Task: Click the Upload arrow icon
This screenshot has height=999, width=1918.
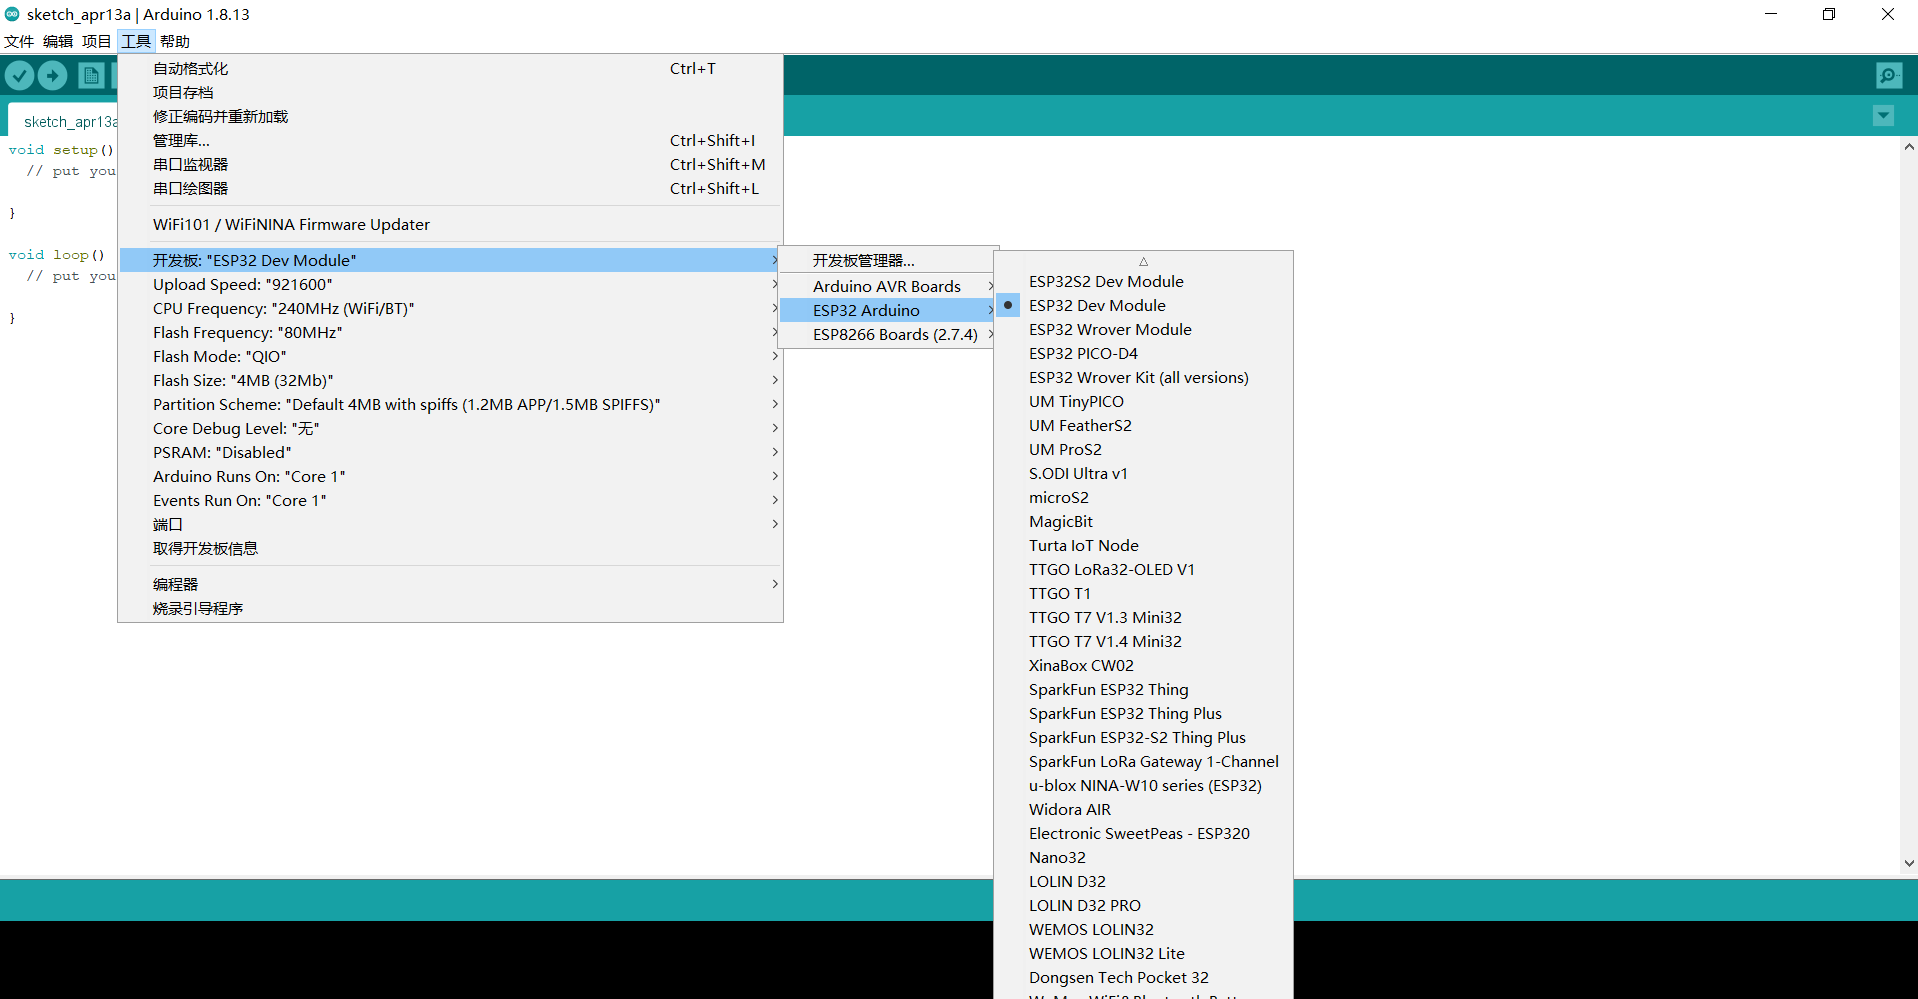Action: click(52, 75)
